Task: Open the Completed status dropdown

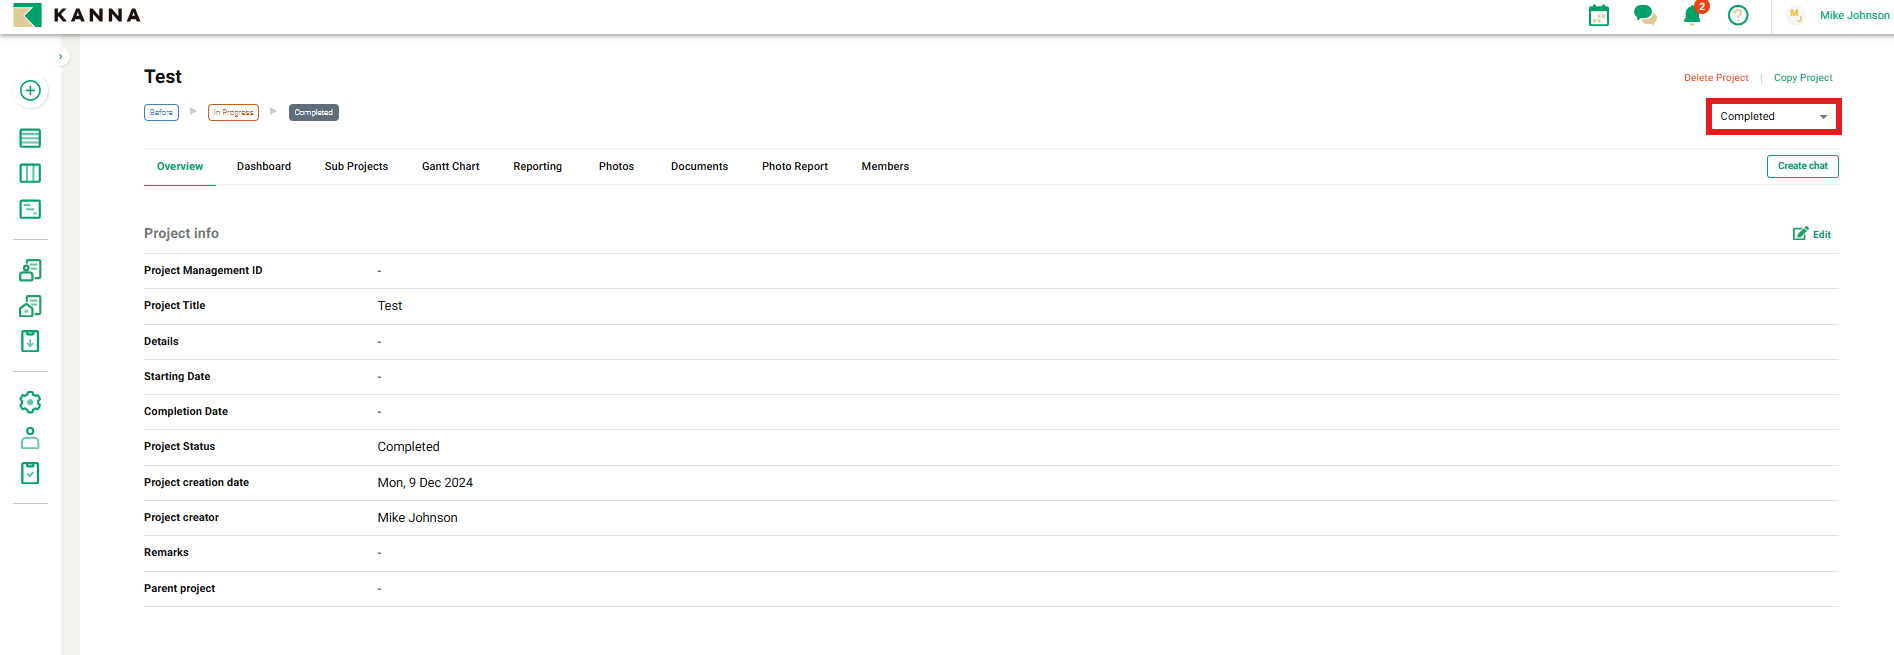Action: [1773, 117]
